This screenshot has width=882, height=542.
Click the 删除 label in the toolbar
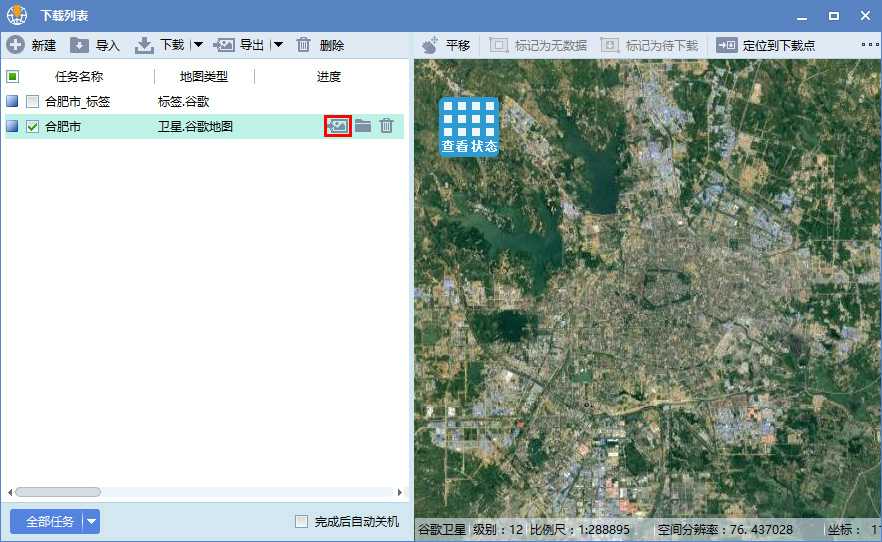(332, 46)
